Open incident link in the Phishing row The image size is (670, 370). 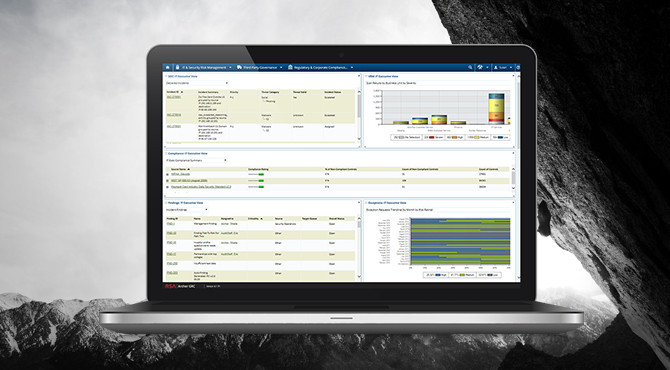[173, 97]
